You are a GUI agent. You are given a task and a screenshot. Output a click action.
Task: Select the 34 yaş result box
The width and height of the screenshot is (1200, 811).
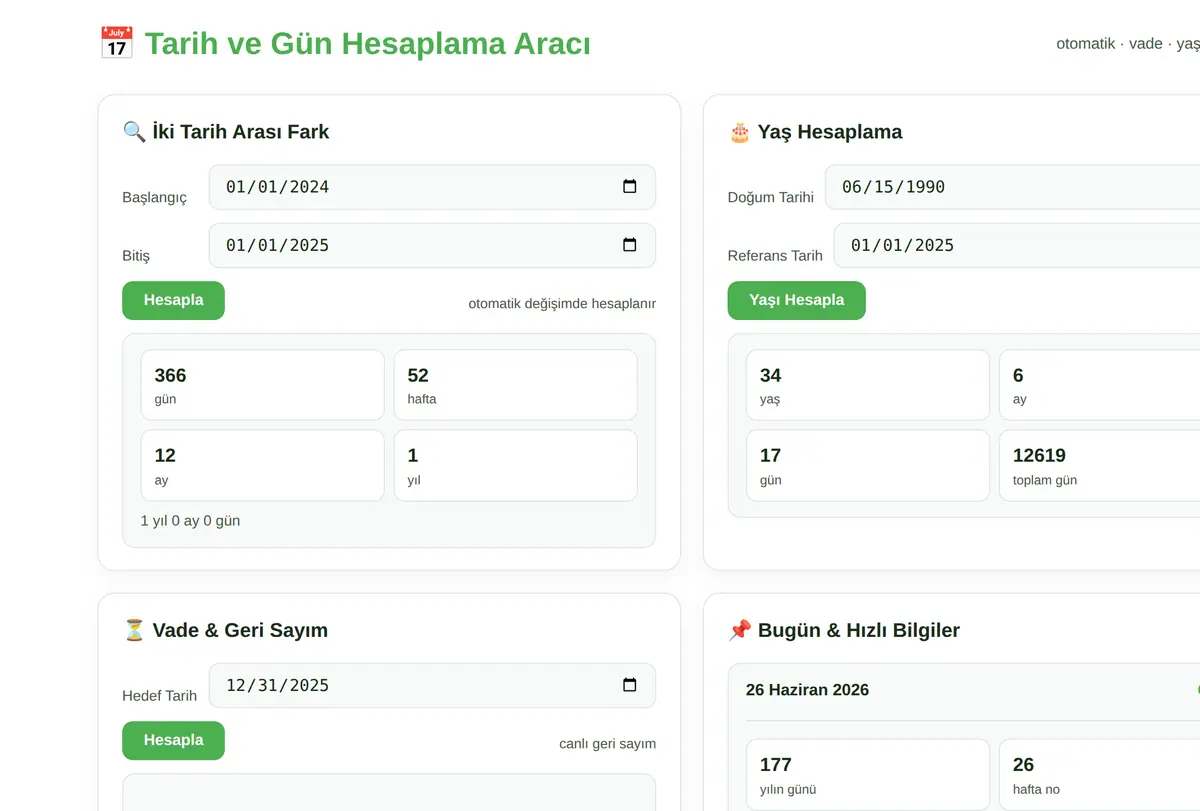867,385
